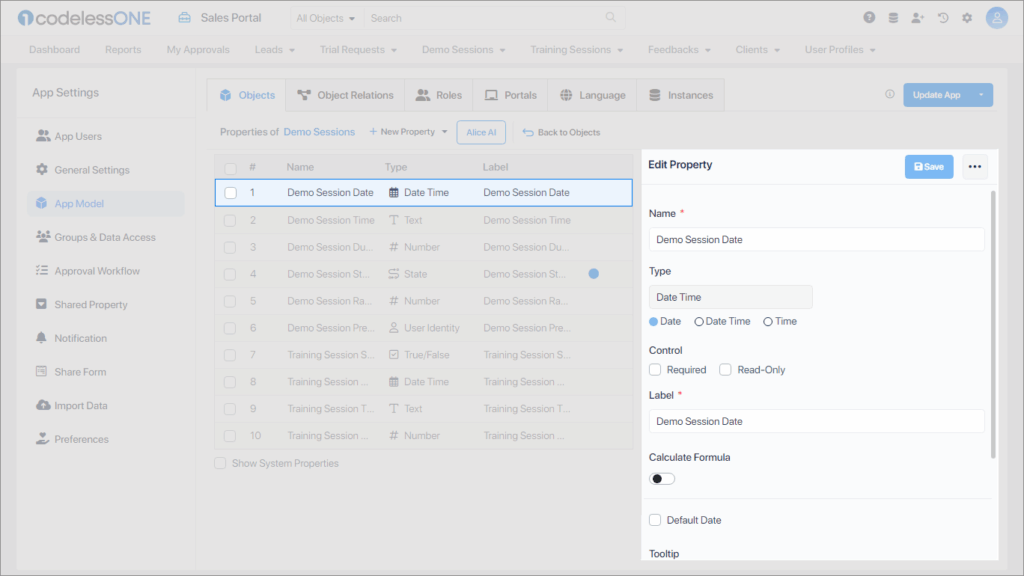Enable Show System Properties checkbox
This screenshot has height=576, width=1024.
pyautogui.click(x=220, y=463)
